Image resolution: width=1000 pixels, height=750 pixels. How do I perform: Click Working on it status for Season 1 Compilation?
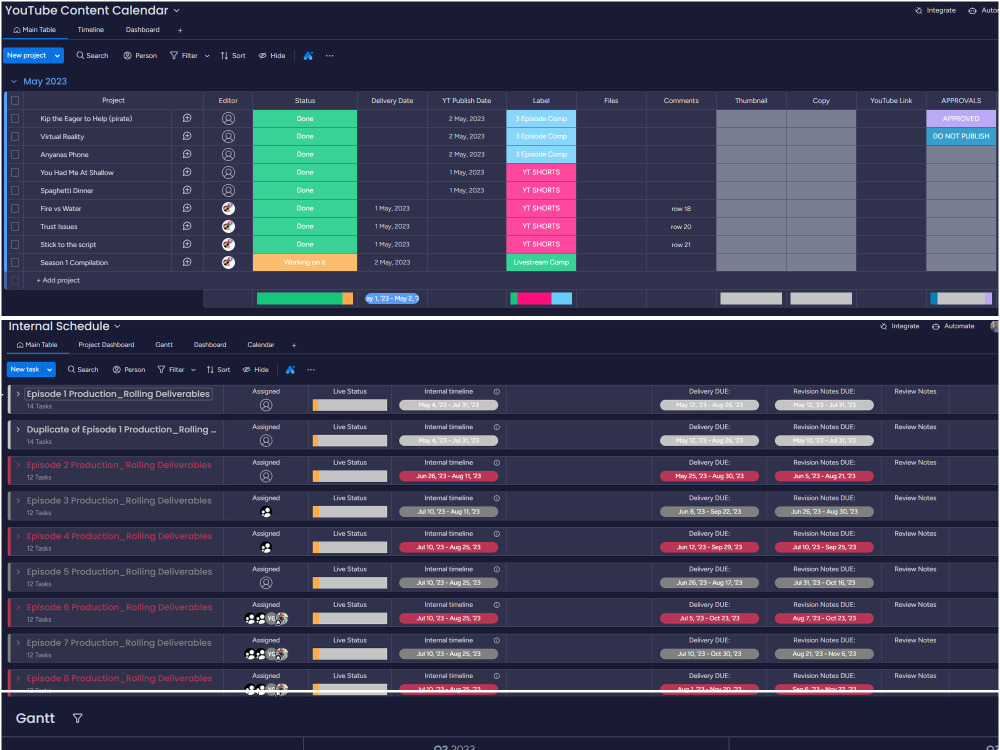tap(305, 262)
